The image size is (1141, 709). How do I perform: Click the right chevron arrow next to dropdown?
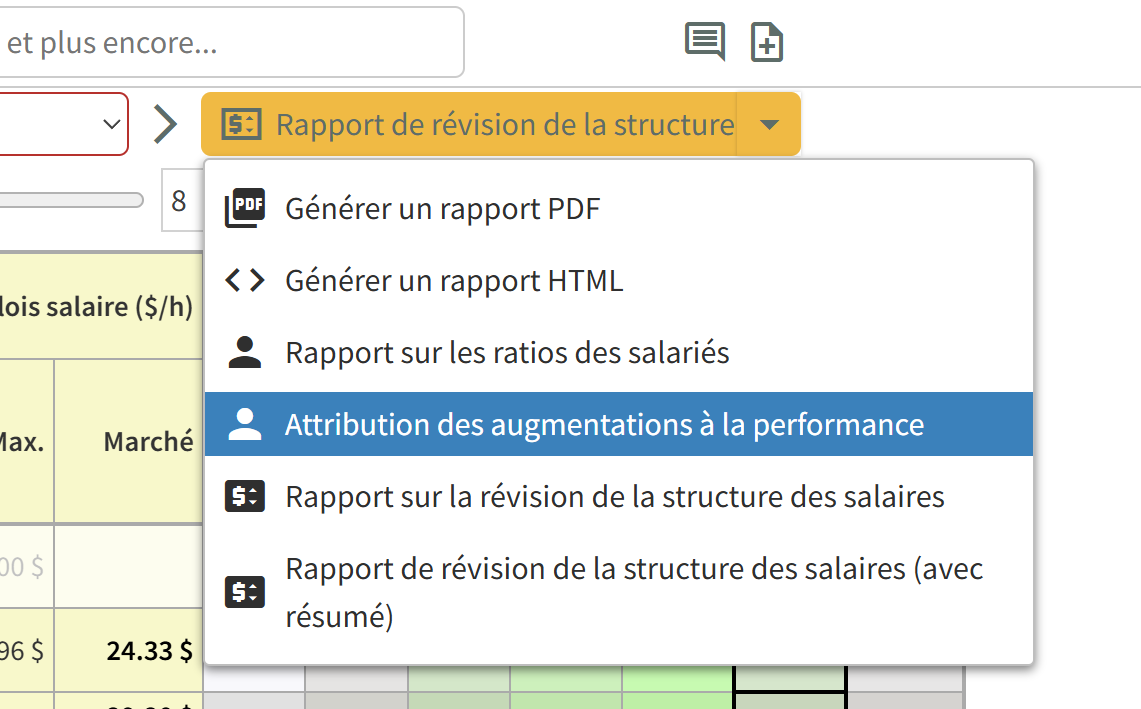pyautogui.click(x=165, y=124)
